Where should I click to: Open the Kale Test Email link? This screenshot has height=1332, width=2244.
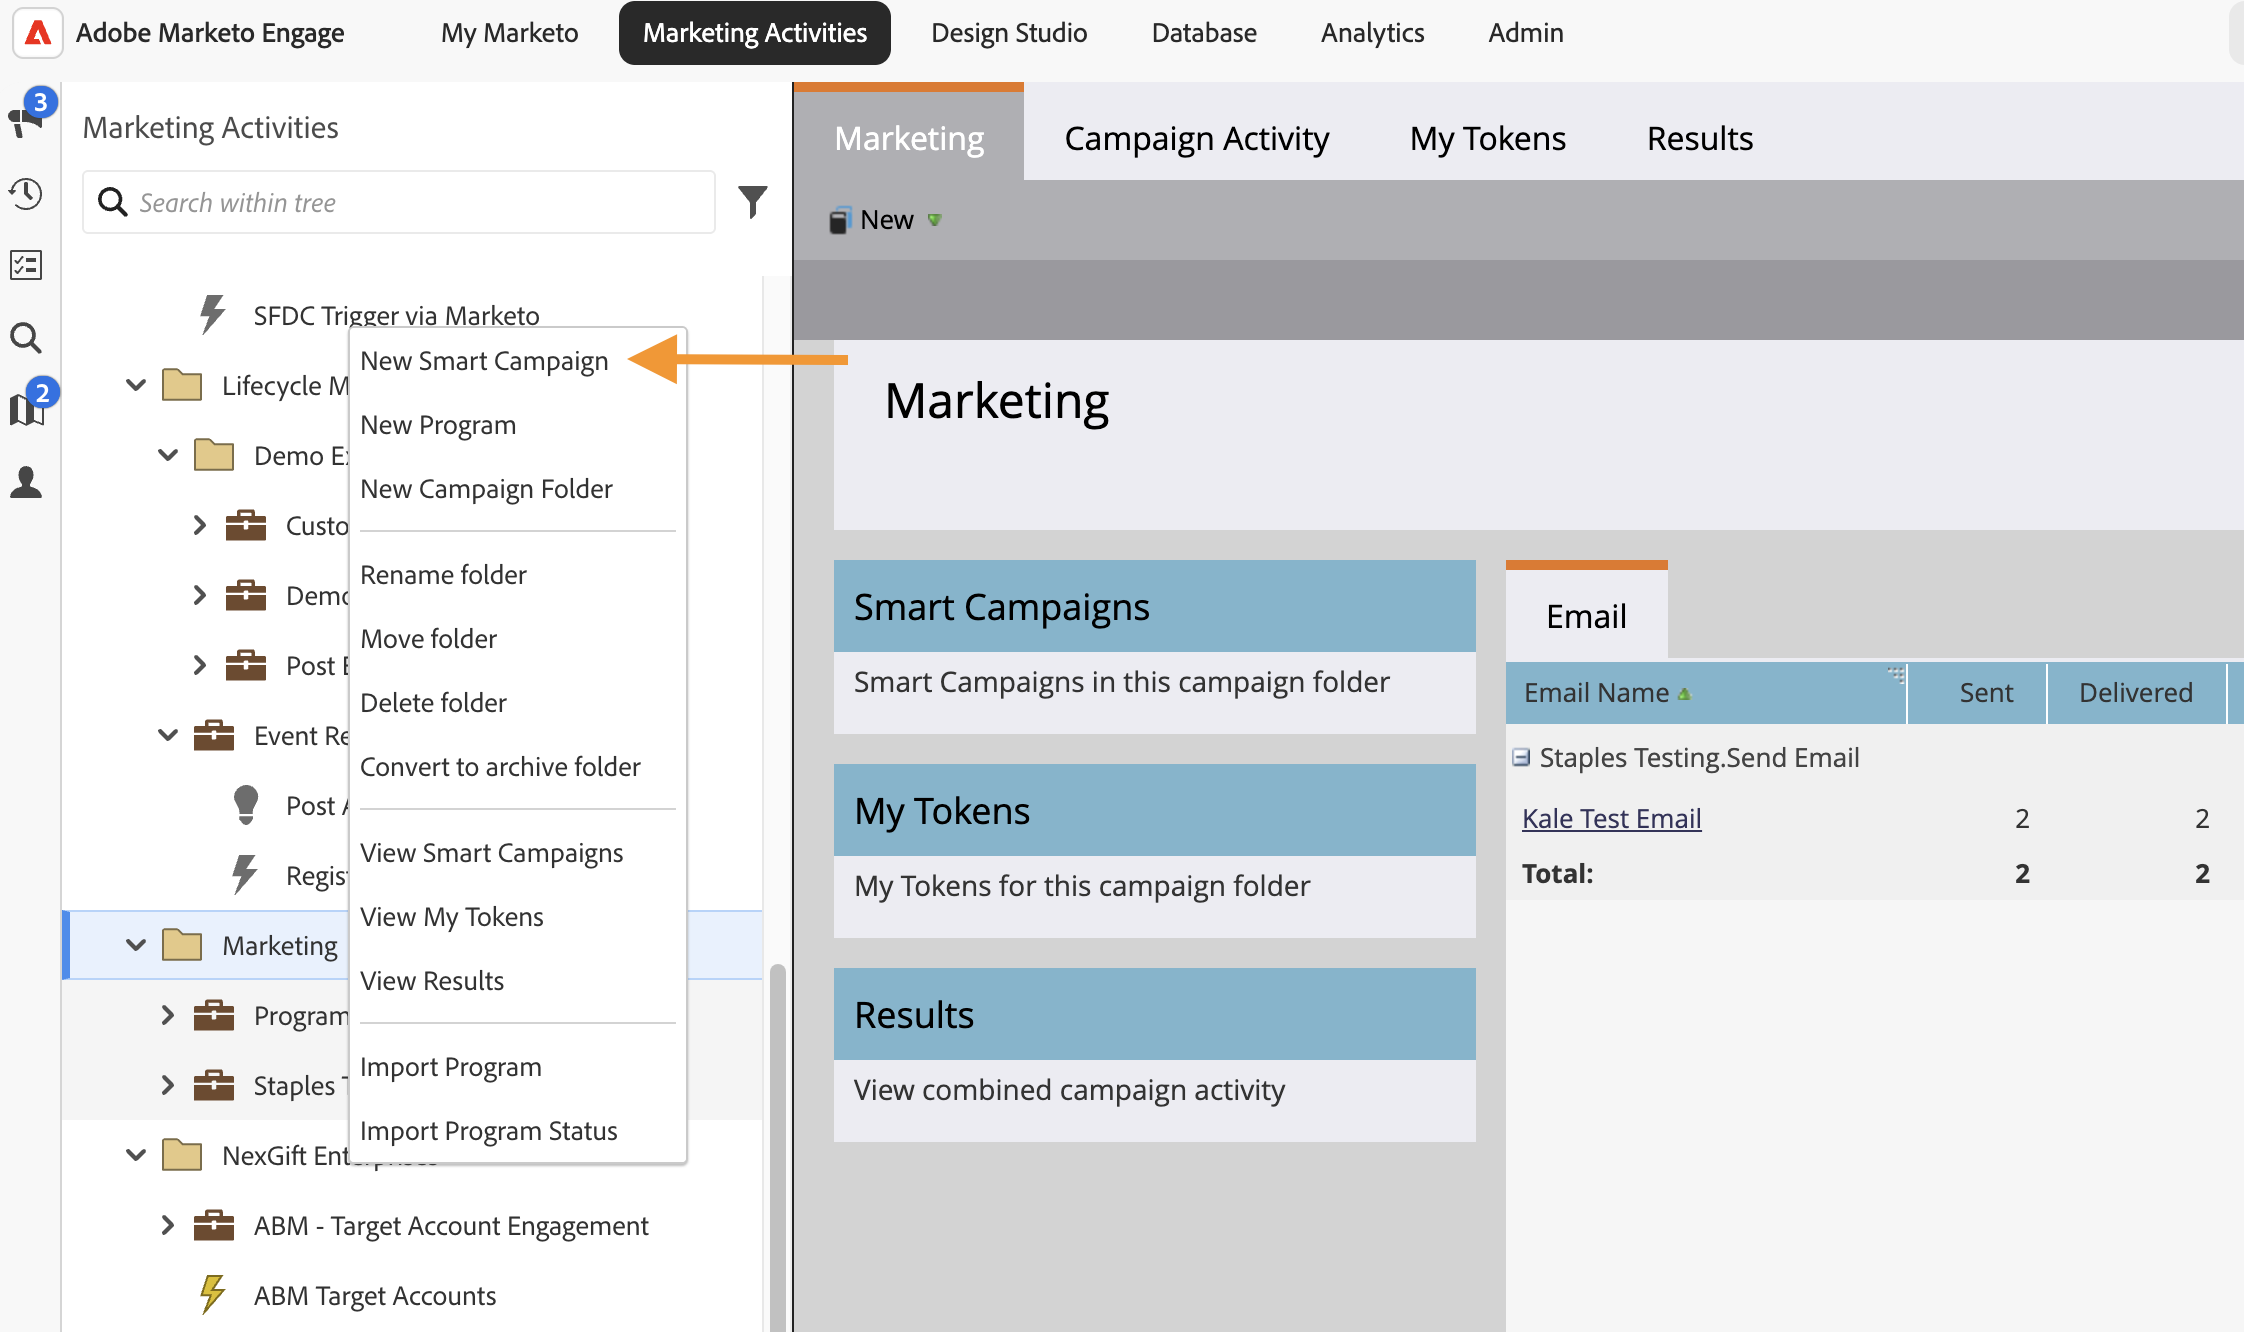click(x=1611, y=818)
